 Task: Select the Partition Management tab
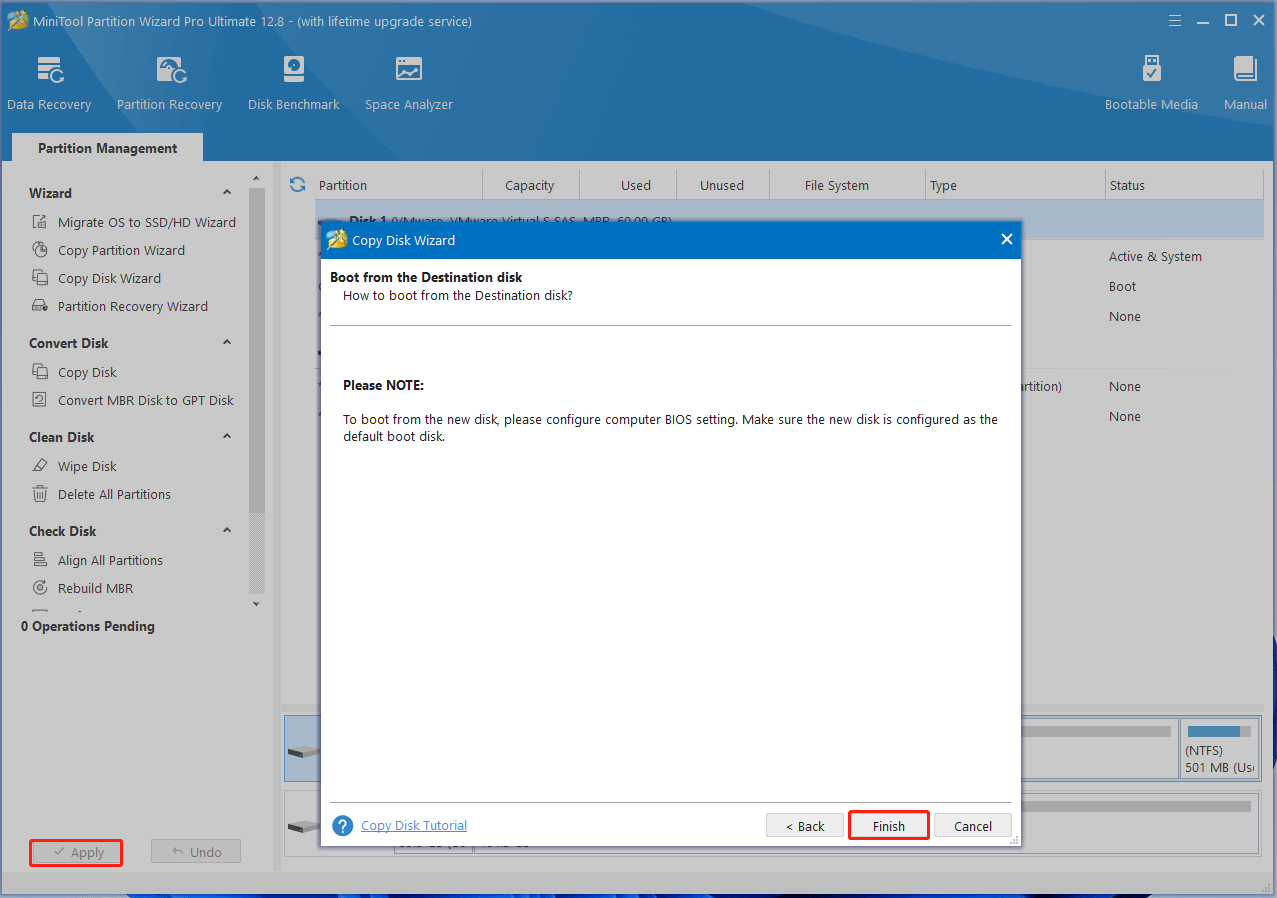(x=108, y=148)
